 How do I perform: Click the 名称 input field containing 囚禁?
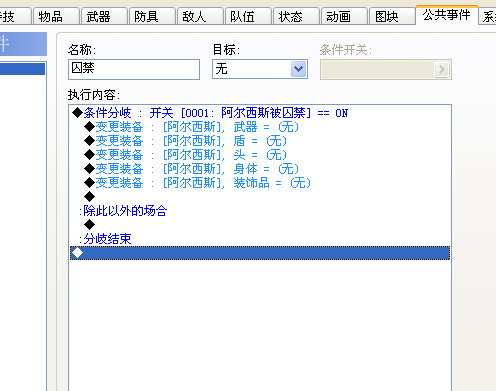coord(134,69)
